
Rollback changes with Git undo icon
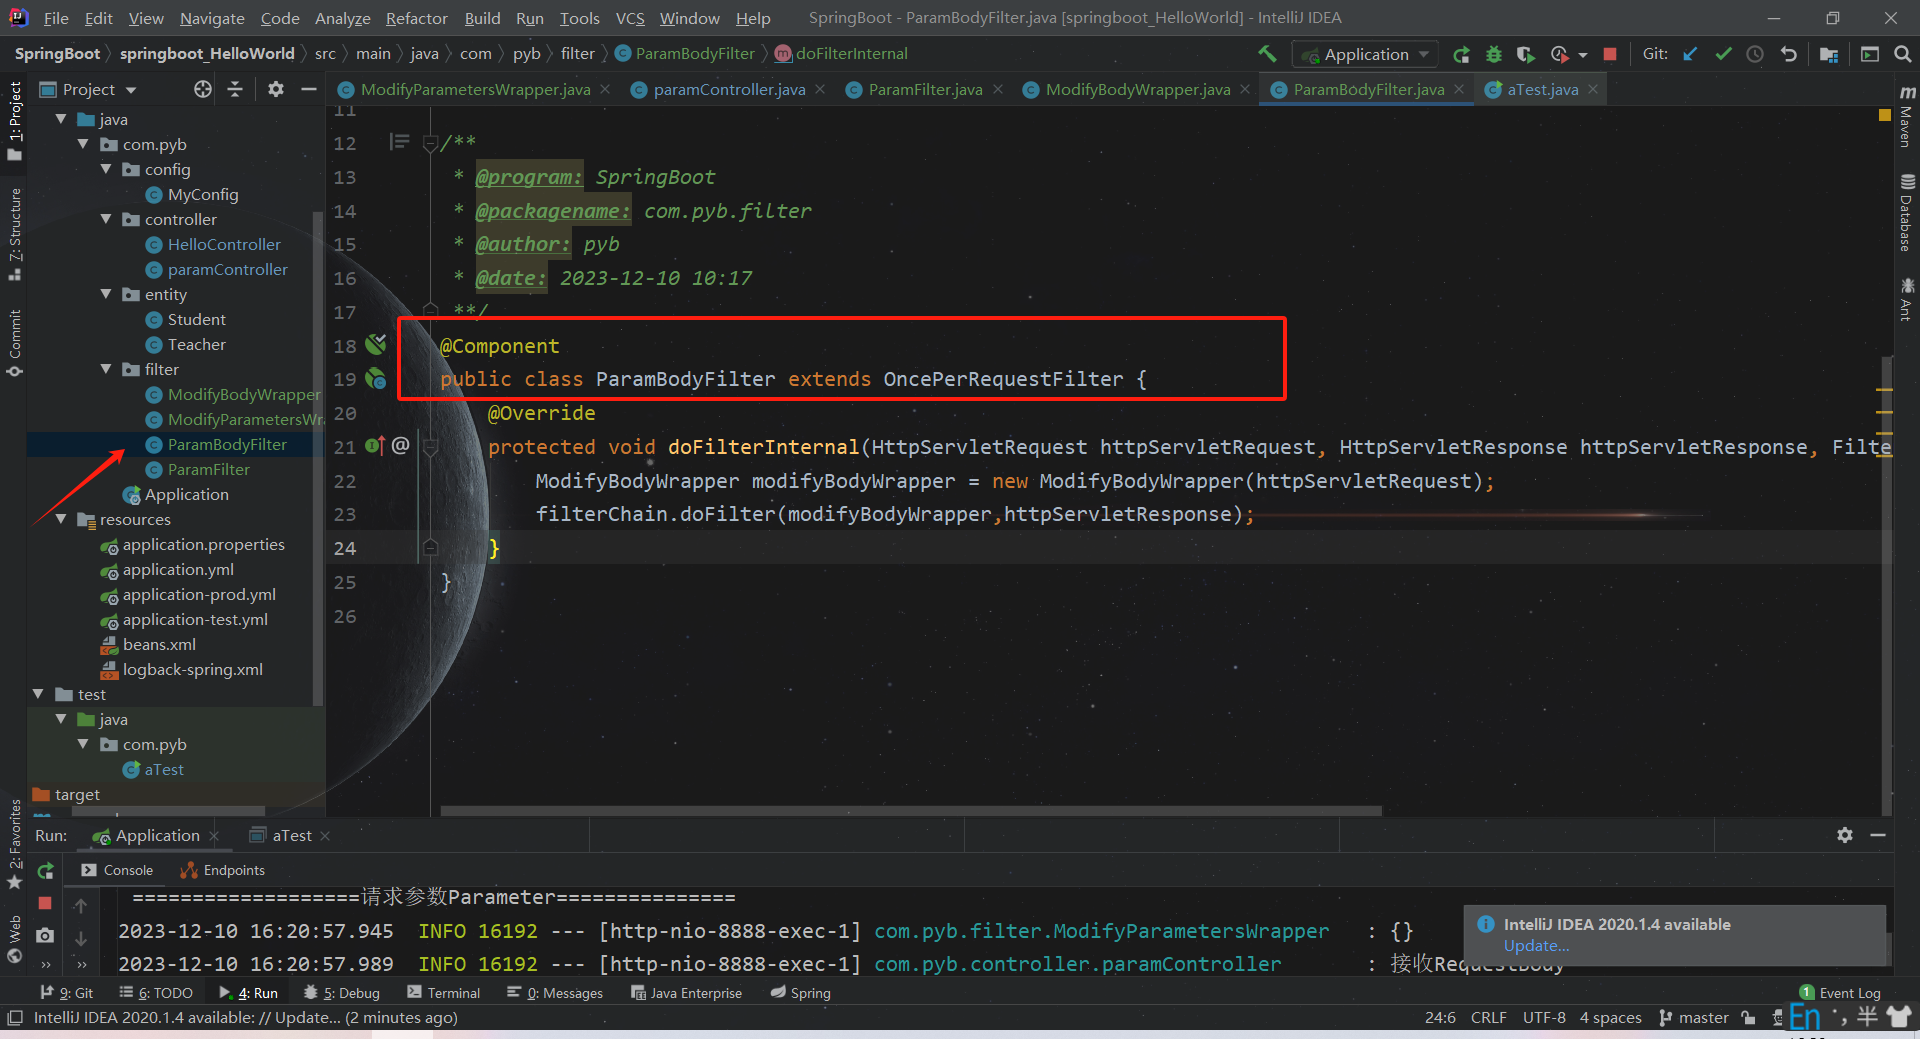pyautogui.click(x=1788, y=54)
